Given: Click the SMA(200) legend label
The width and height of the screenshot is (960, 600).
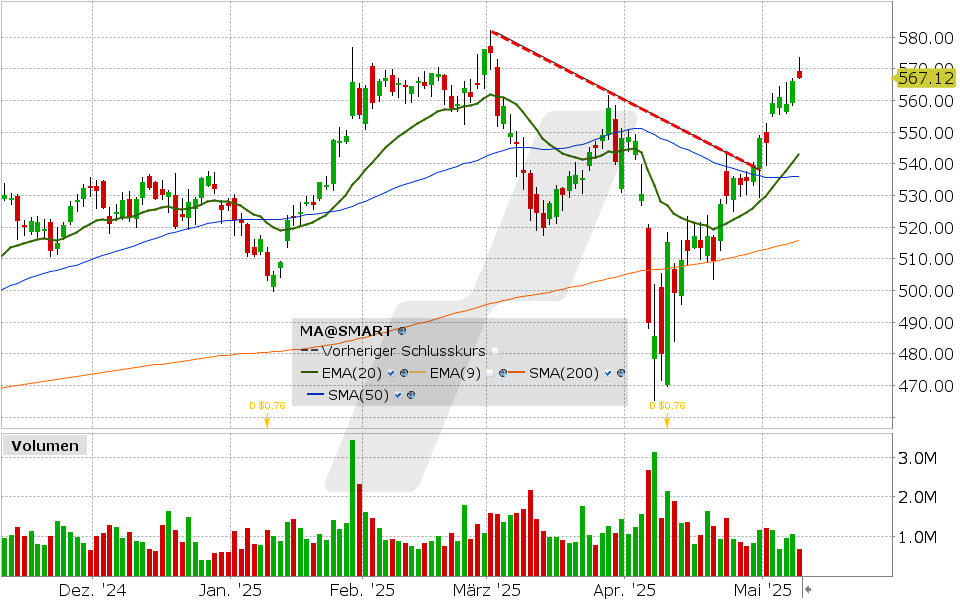Looking at the screenshot, I should (x=564, y=373).
